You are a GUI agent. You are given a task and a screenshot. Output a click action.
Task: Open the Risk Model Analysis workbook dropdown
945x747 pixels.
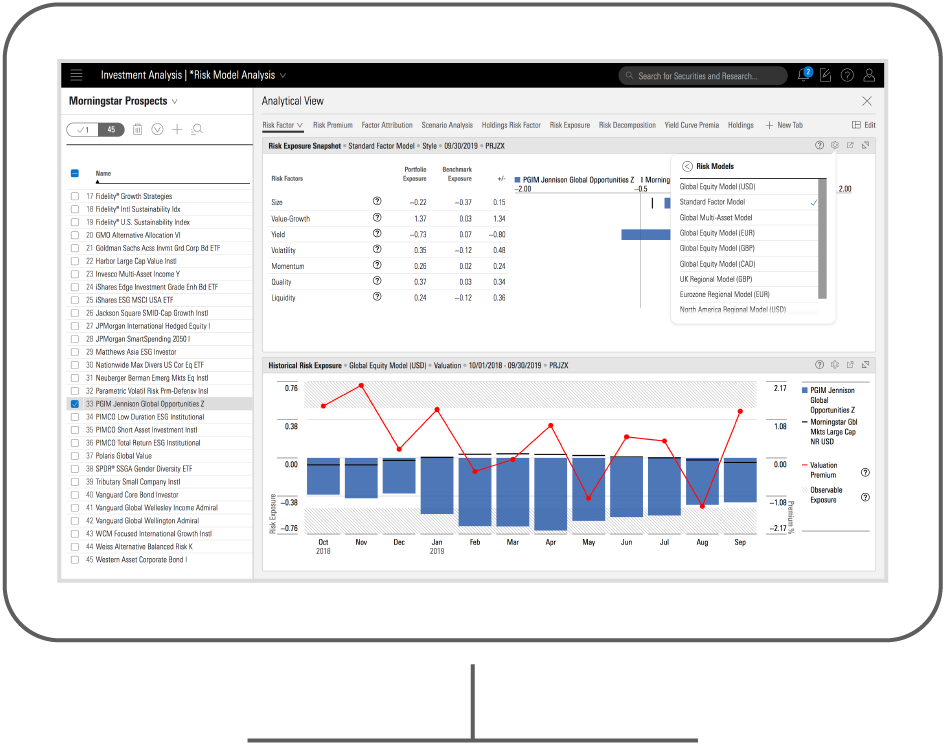(283, 76)
